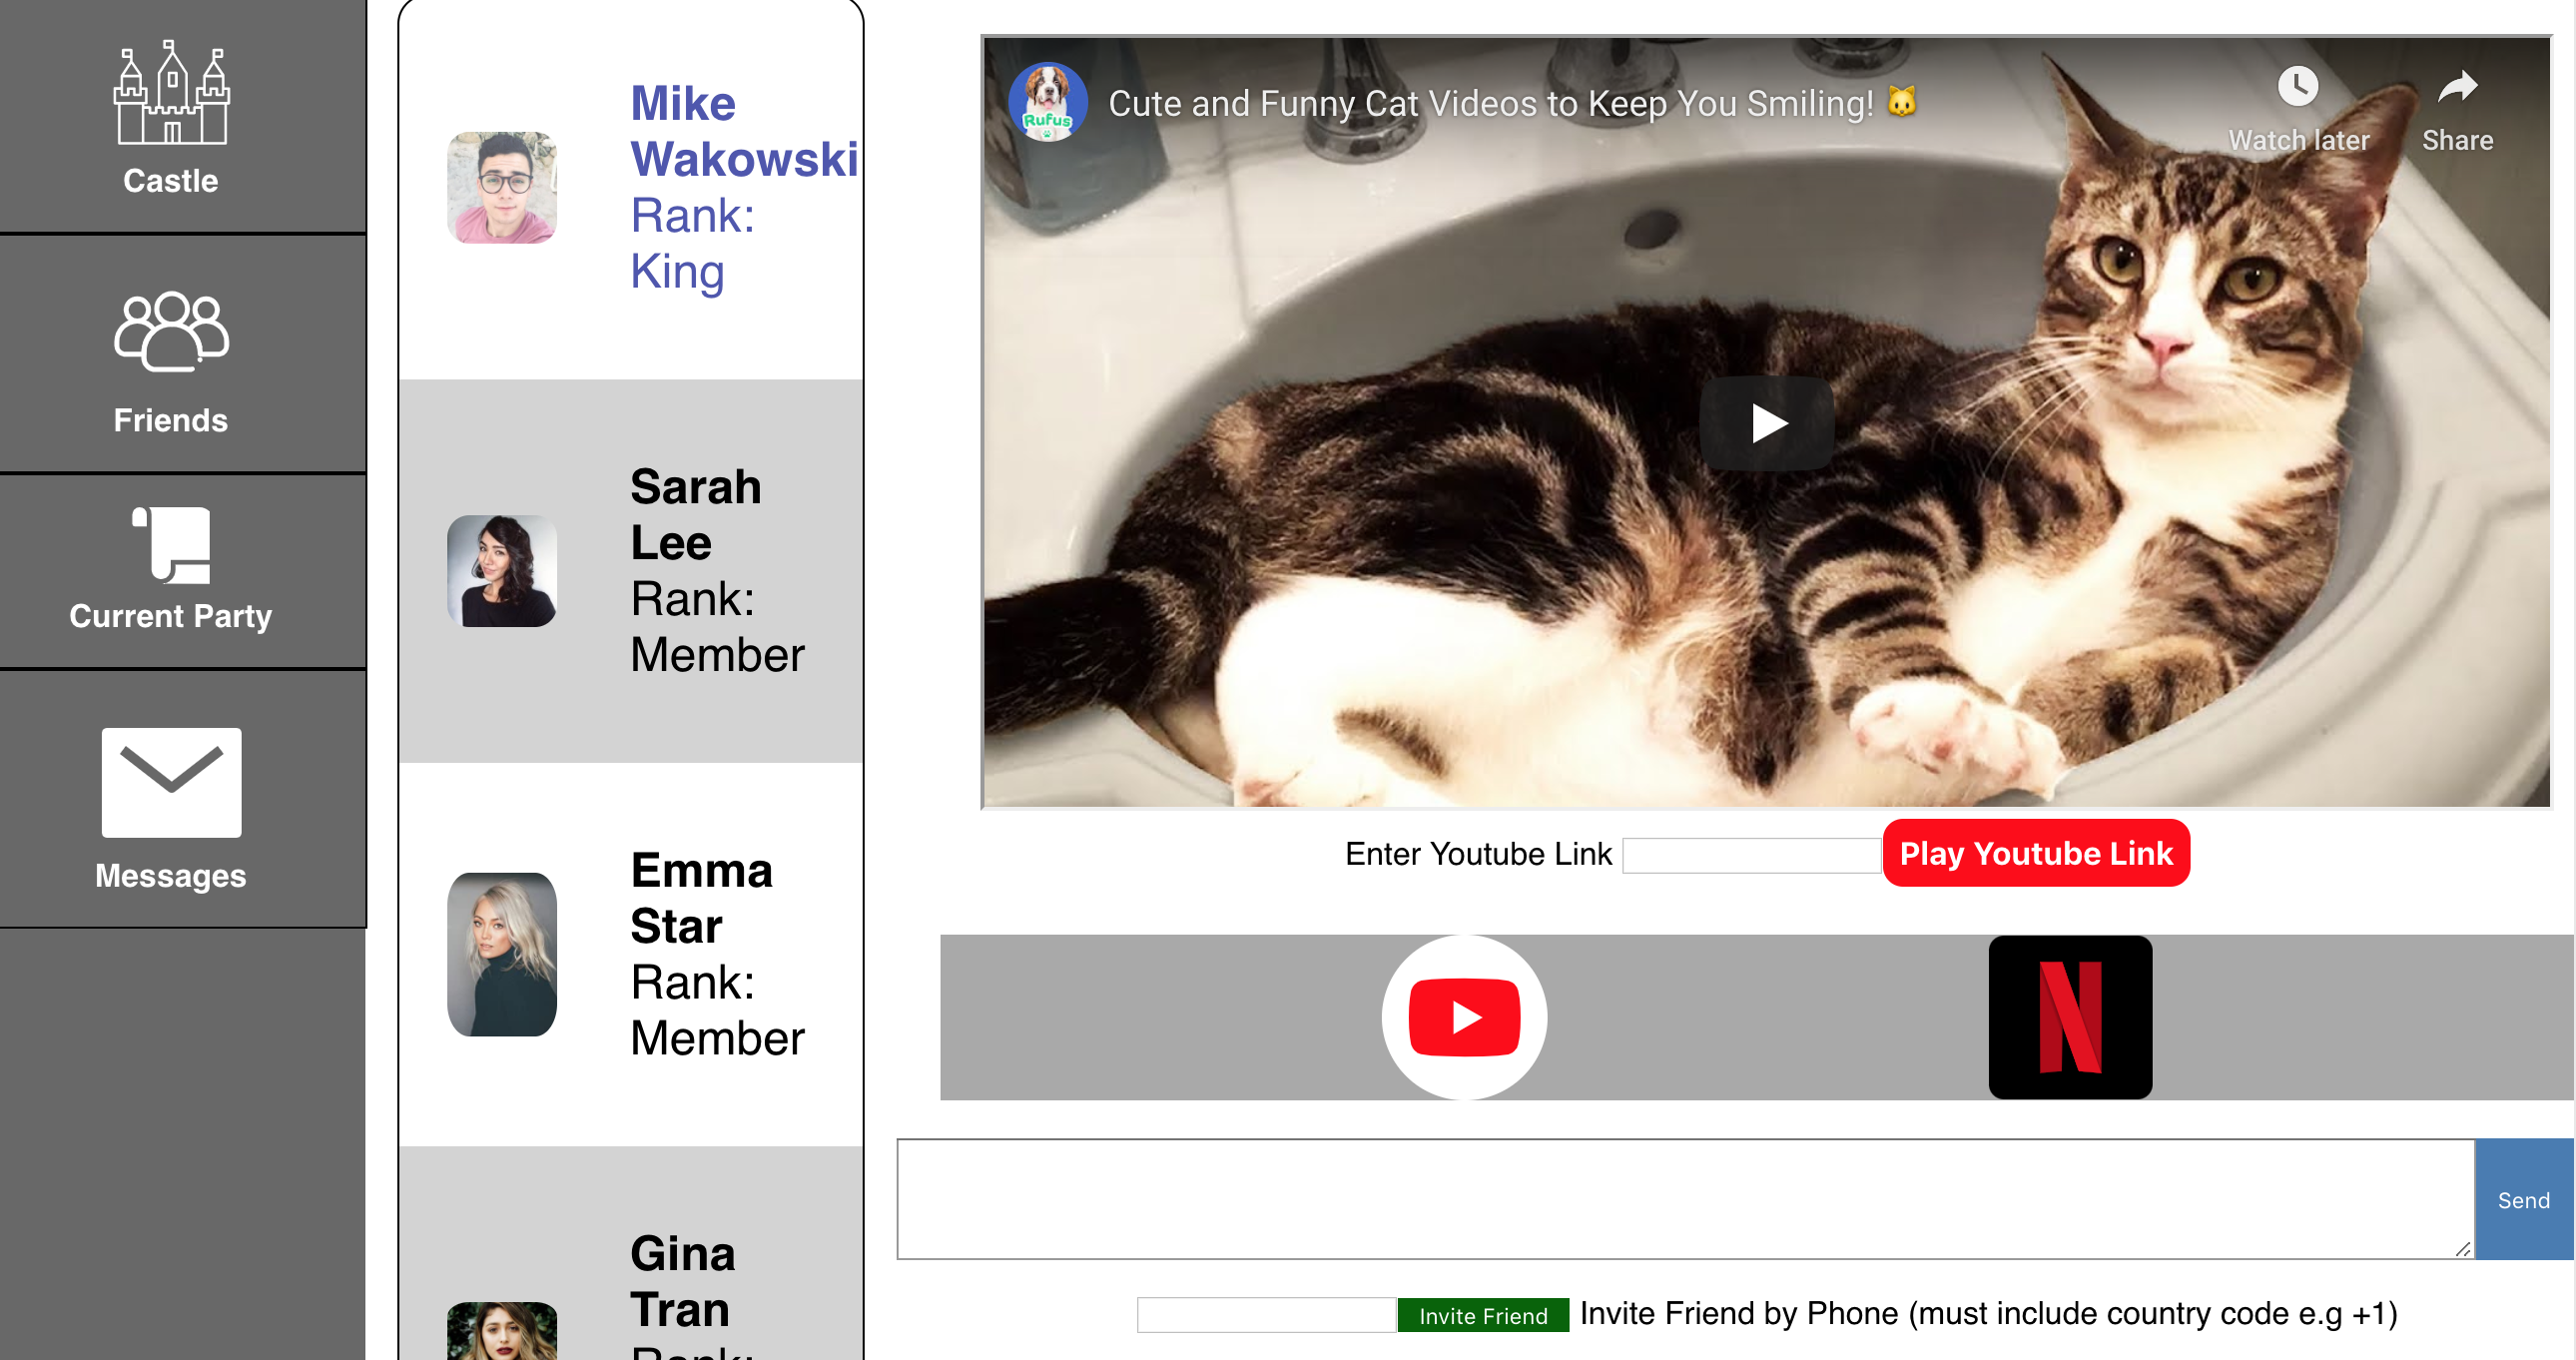Click the Send message button

pyautogui.click(x=2523, y=1199)
